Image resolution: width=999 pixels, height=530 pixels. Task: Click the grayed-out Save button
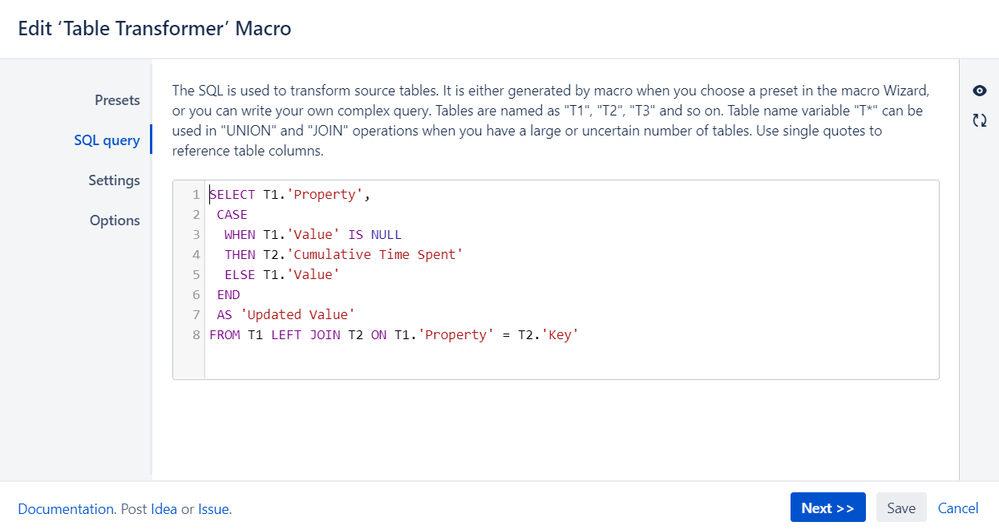(901, 508)
